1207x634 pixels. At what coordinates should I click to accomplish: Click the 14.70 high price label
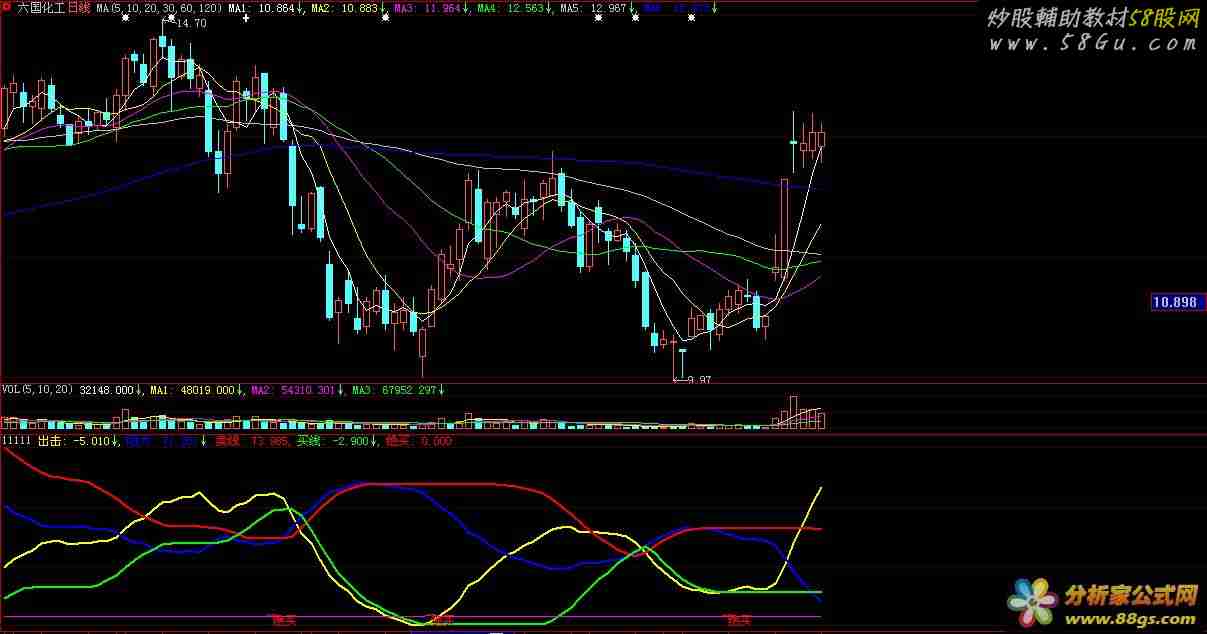[191, 23]
